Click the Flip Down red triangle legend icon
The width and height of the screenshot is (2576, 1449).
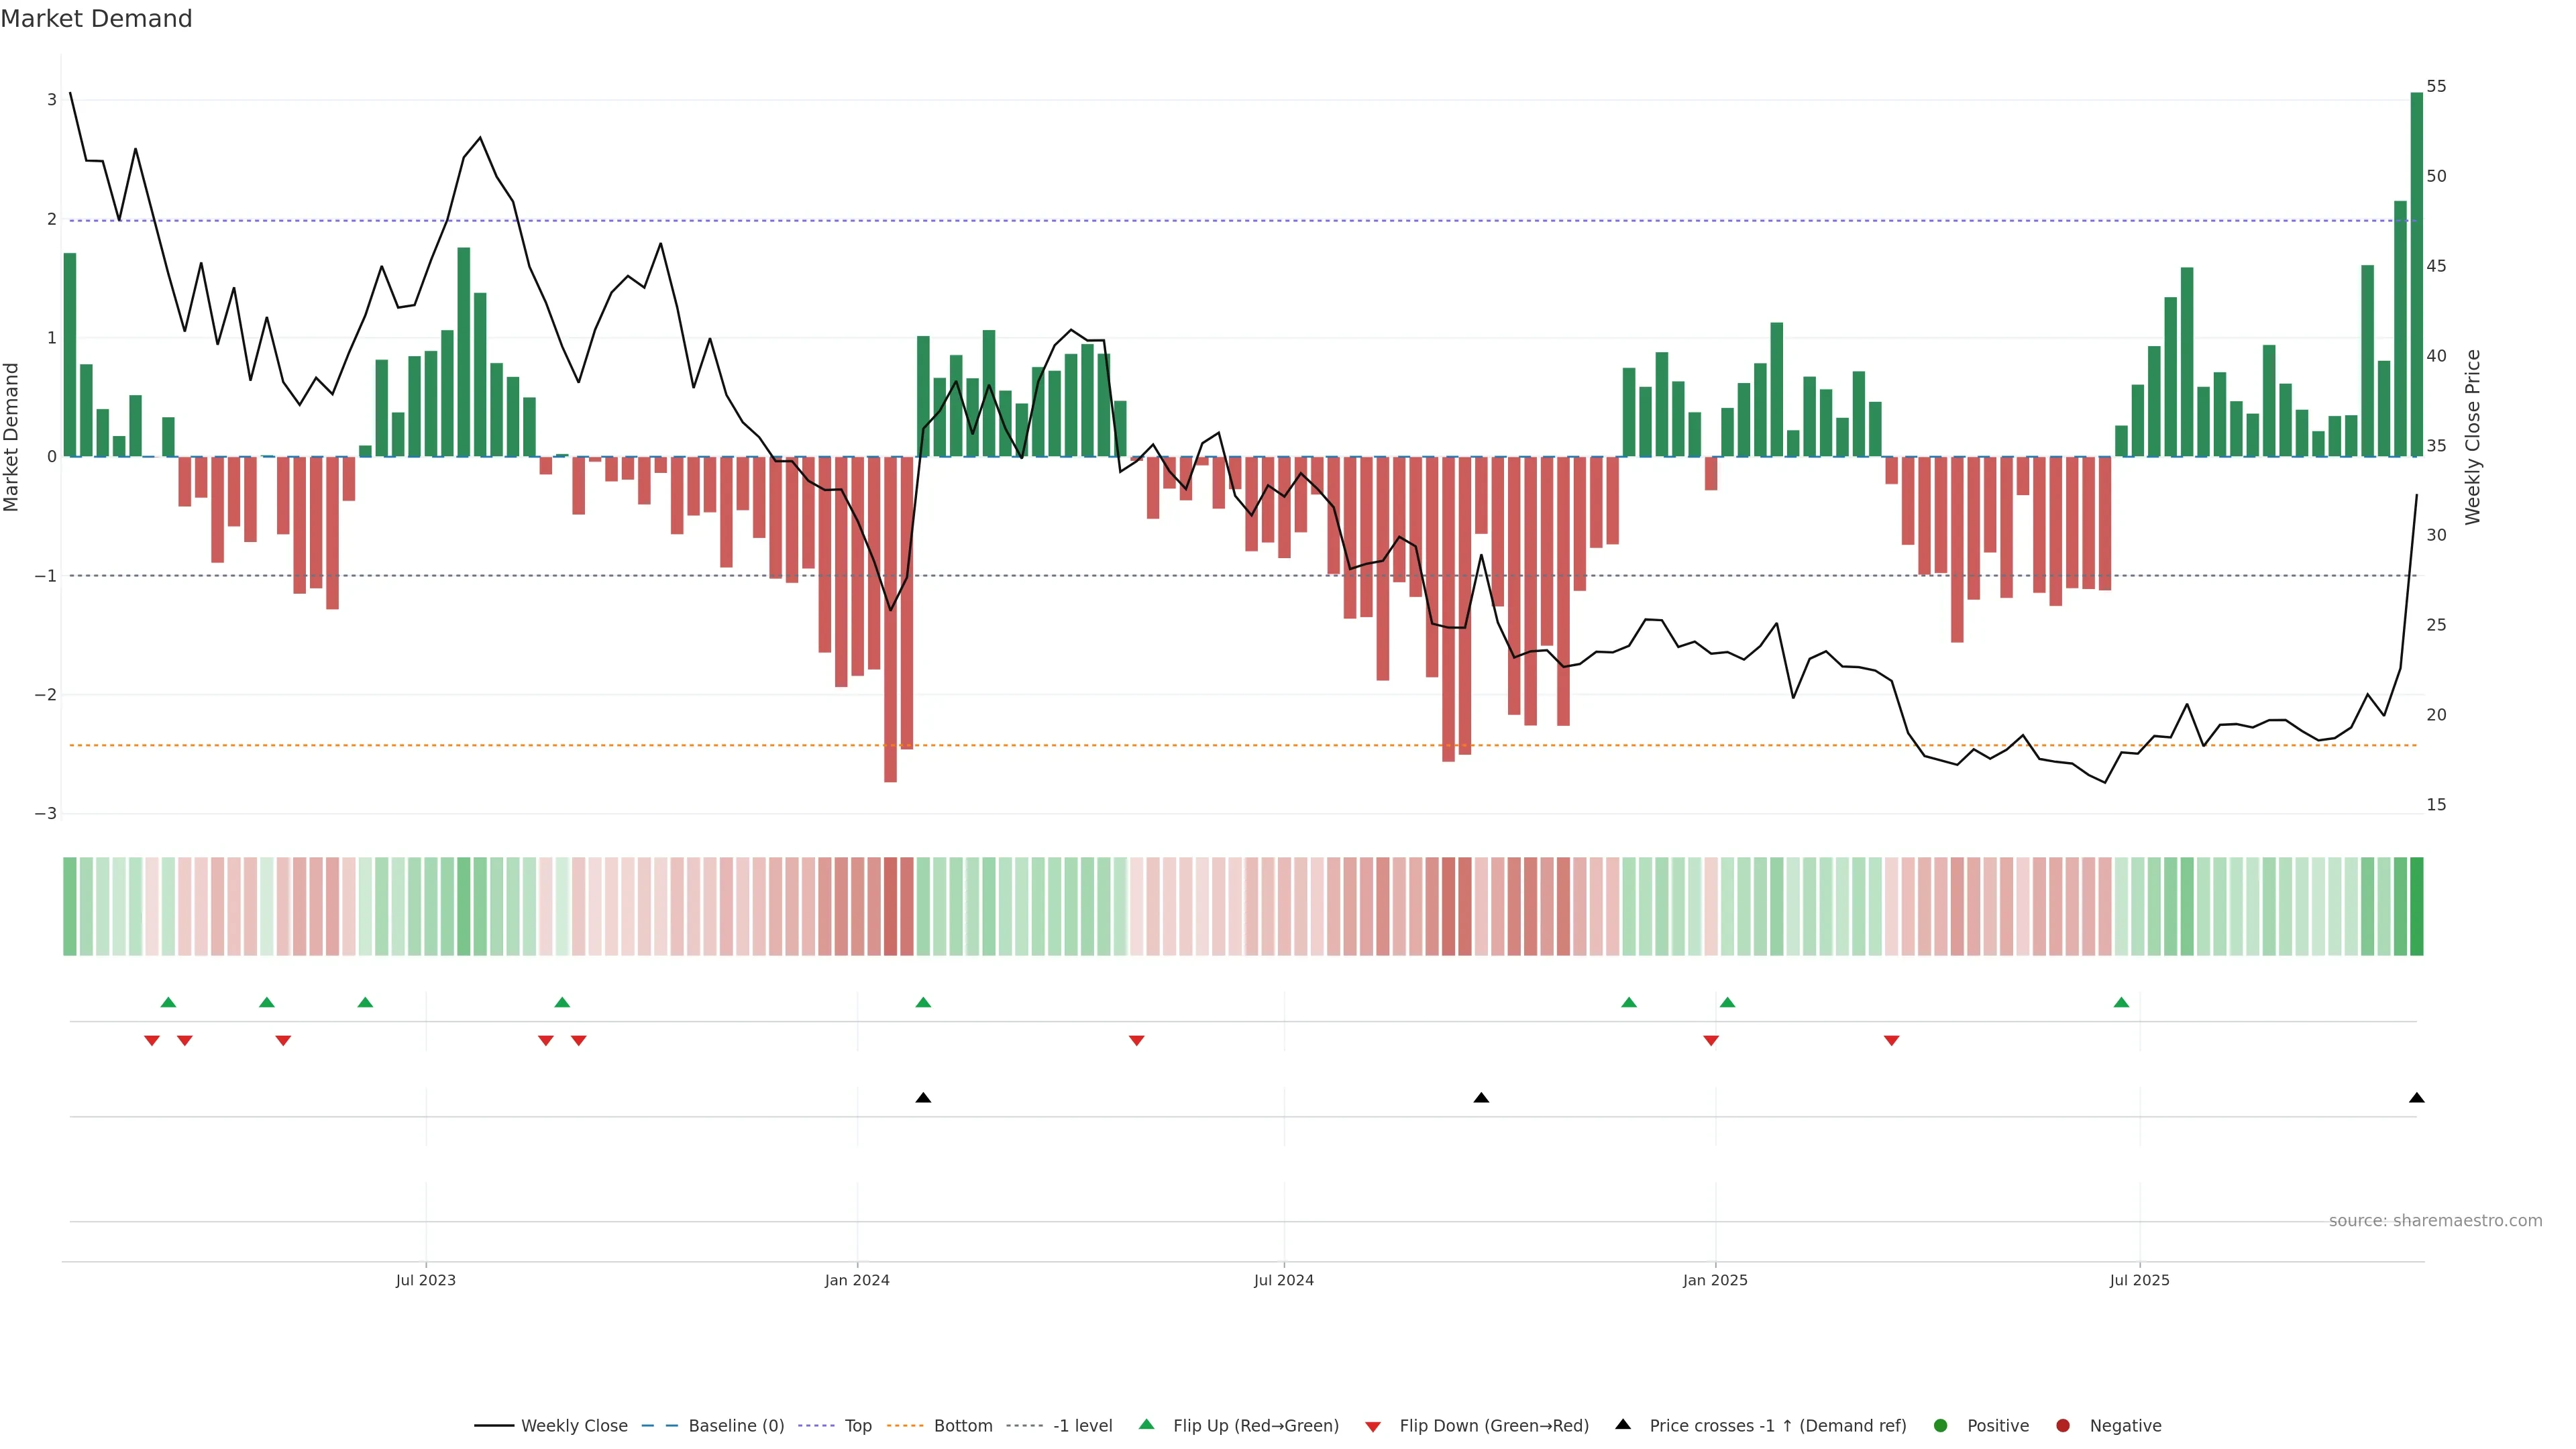tap(1373, 1427)
